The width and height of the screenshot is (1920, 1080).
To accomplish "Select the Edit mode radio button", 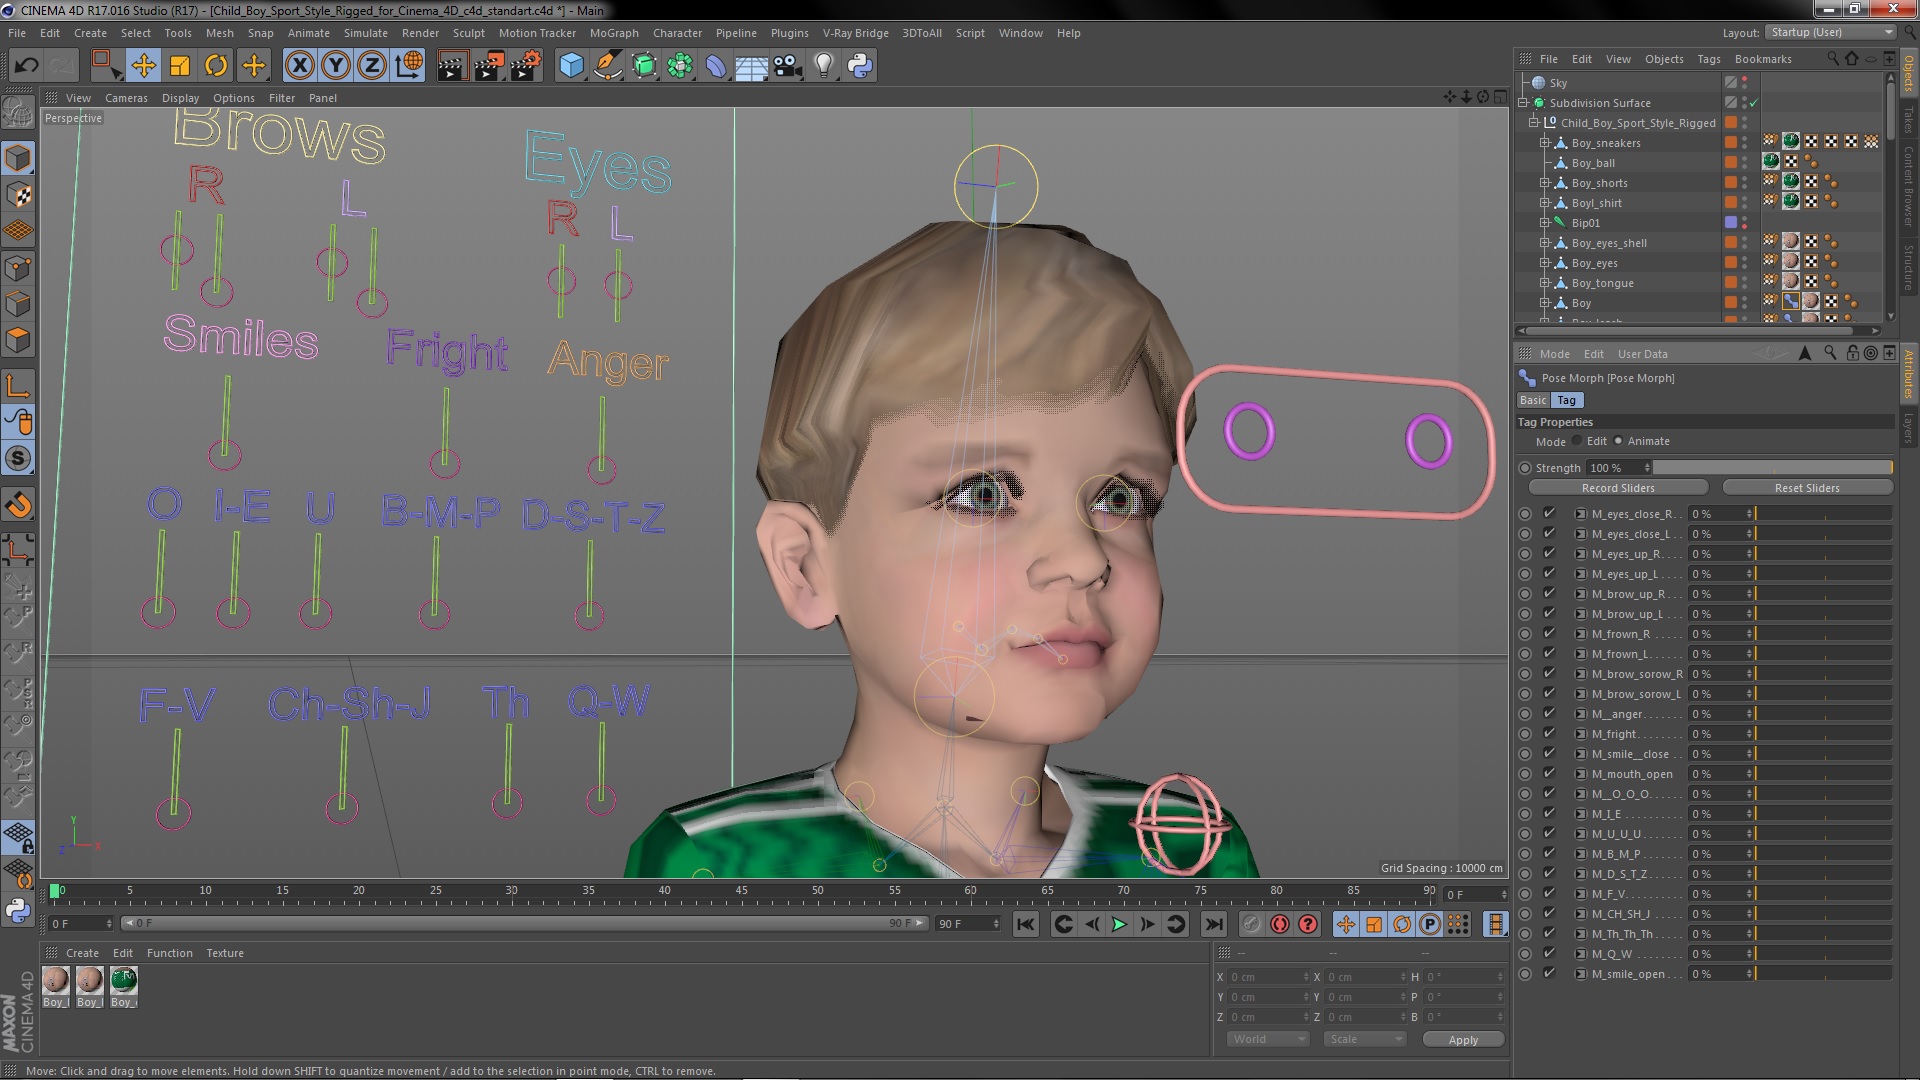I will [x=1577, y=441].
